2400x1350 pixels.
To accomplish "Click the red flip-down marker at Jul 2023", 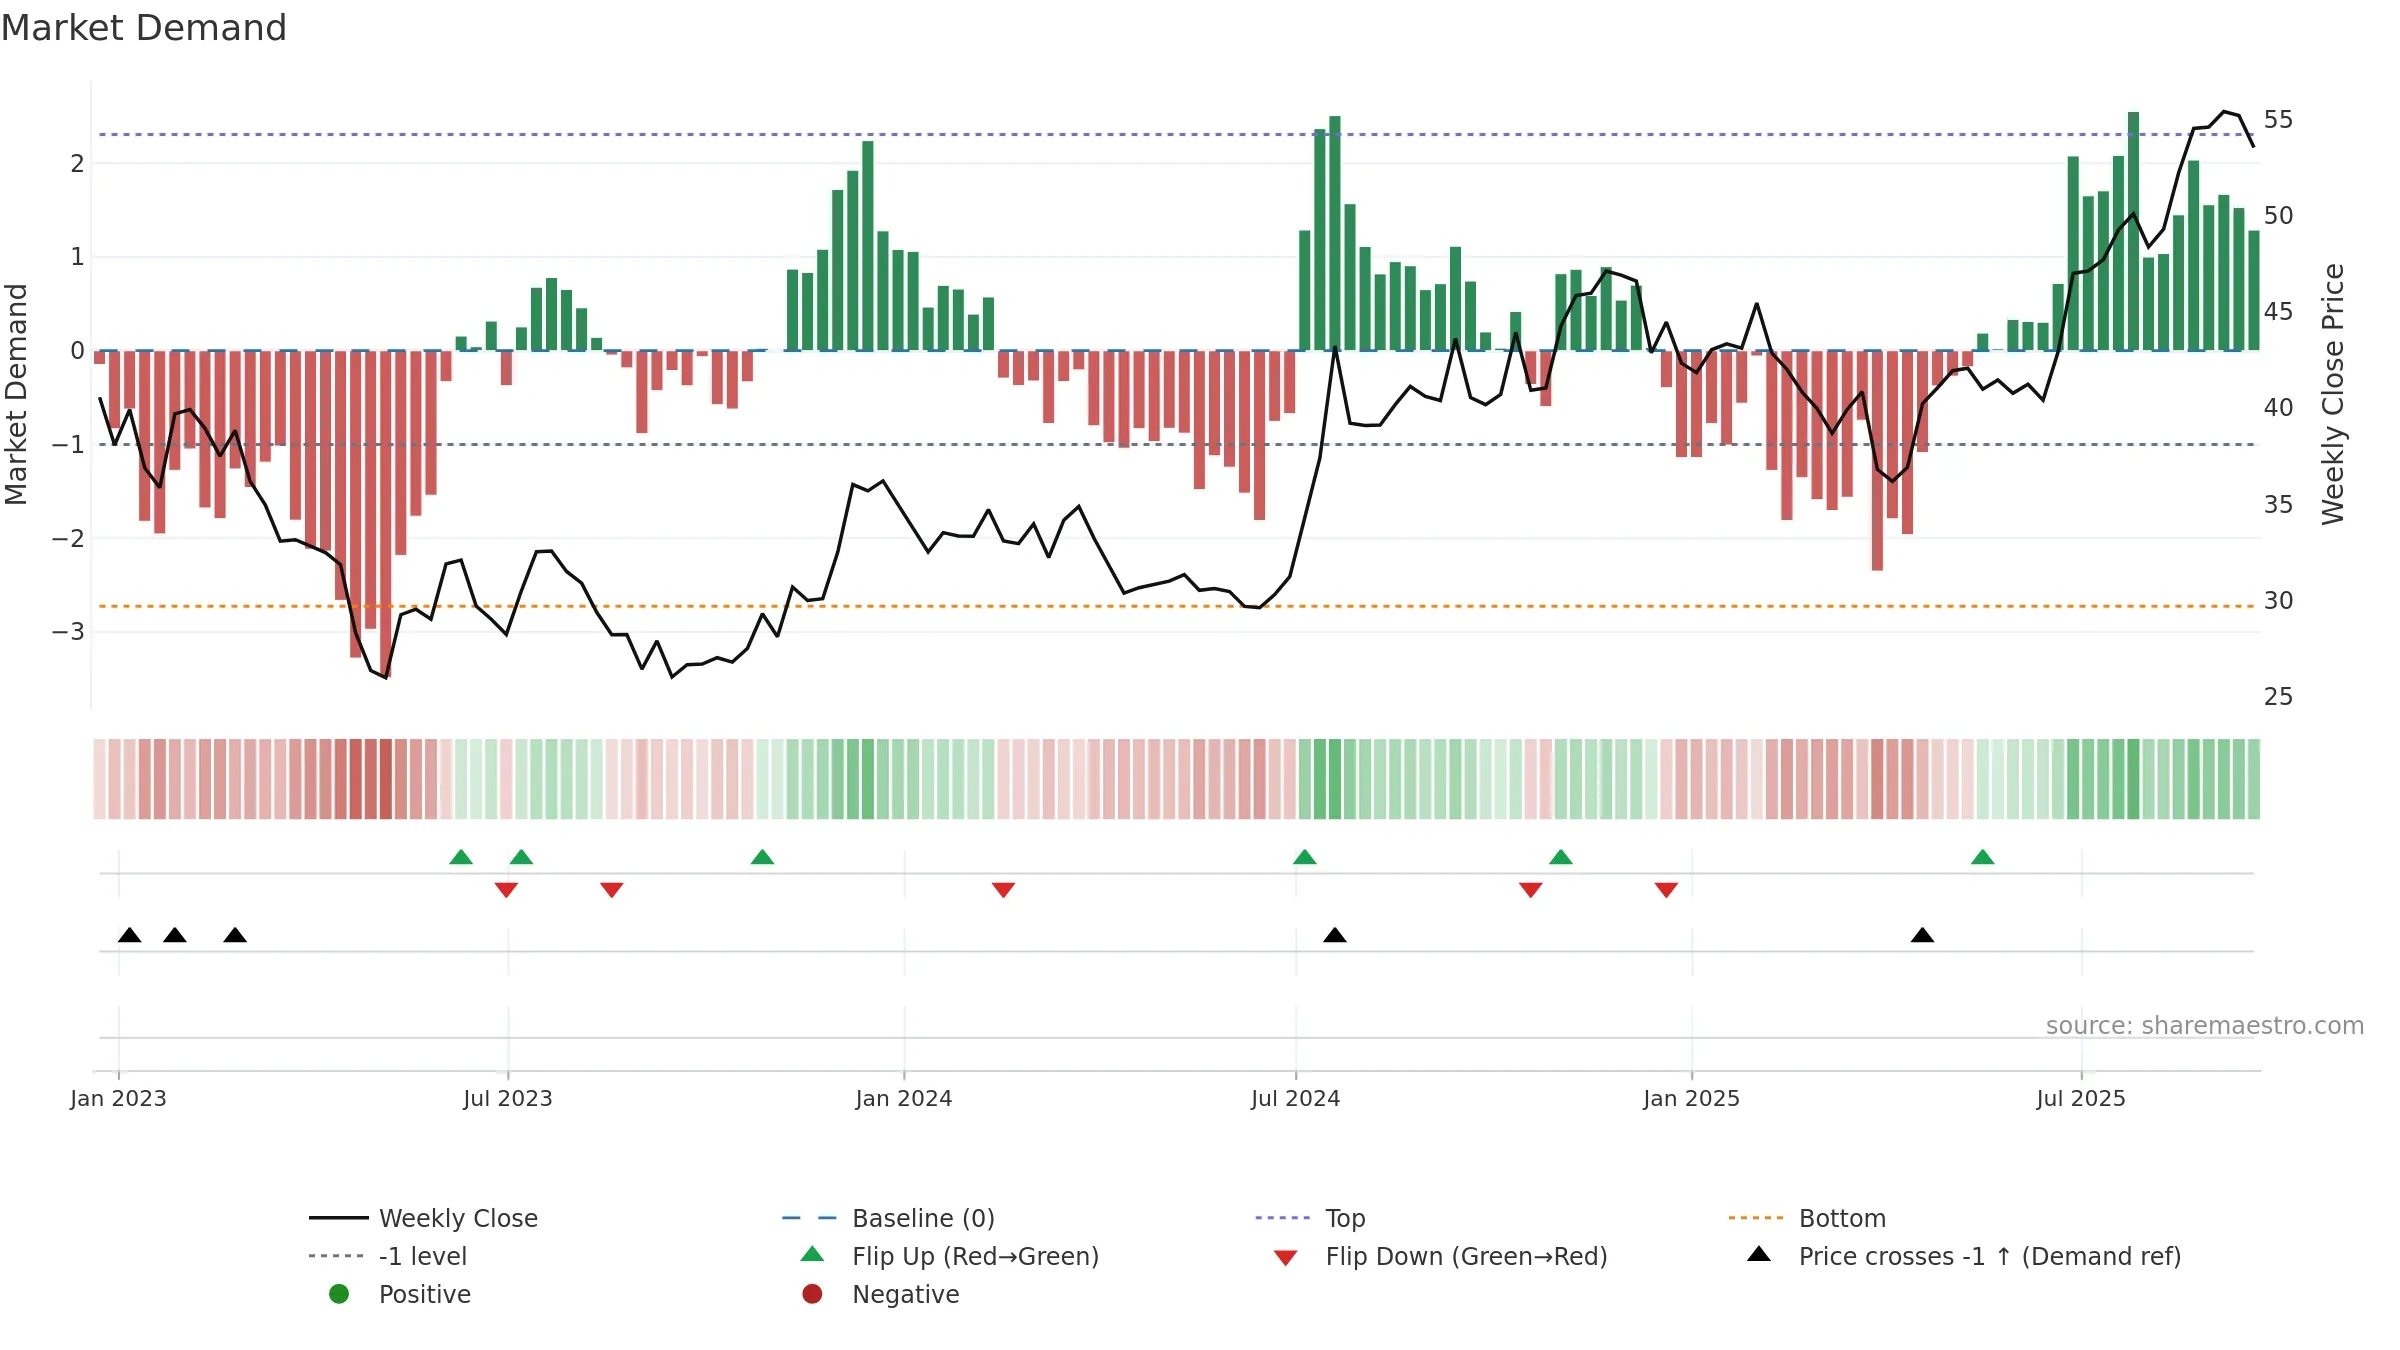I will pyautogui.click(x=506, y=890).
